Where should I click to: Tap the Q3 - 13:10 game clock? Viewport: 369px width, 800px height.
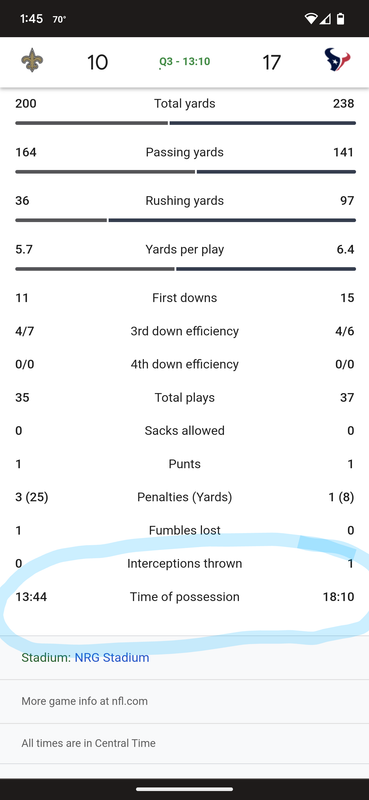click(184, 62)
